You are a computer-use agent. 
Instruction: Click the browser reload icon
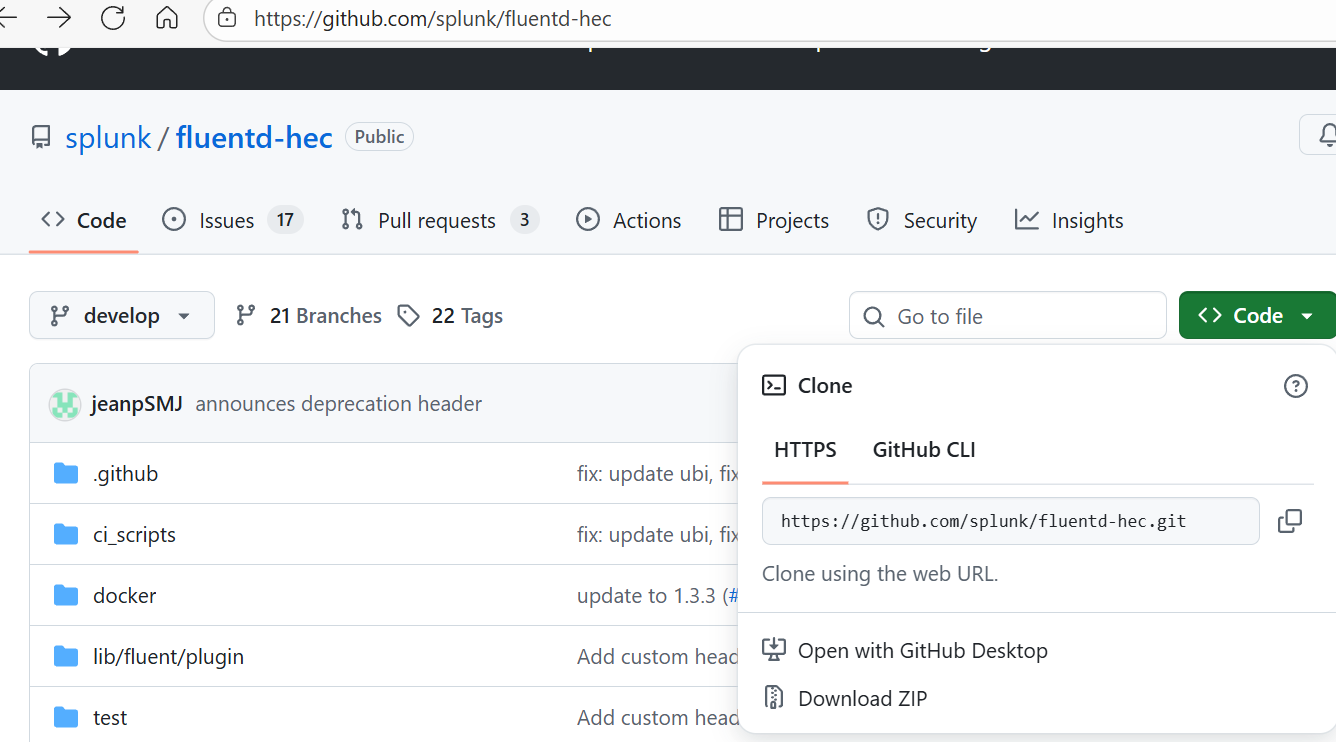(113, 17)
